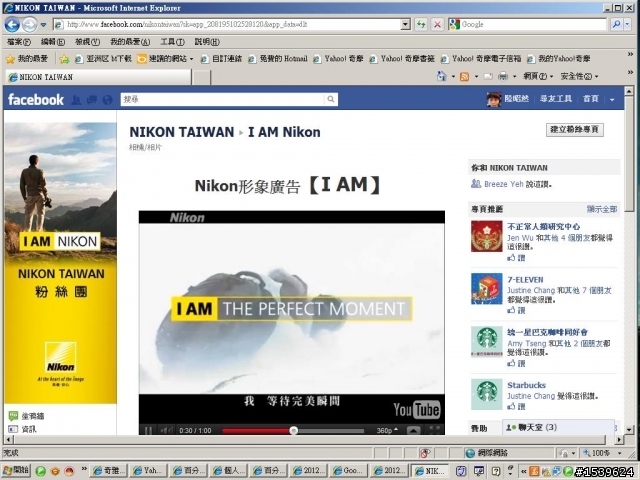Expand the Facebook account menu arrow
This screenshot has height=480, width=640.
click(x=612, y=100)
